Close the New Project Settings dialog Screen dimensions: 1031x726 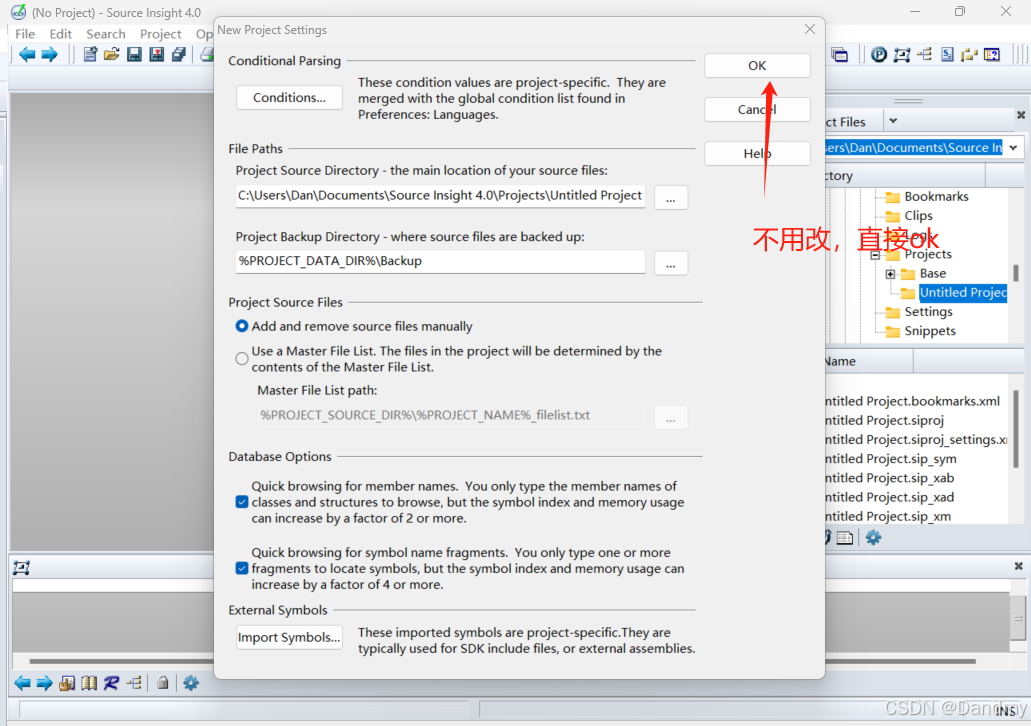[810, 30]
